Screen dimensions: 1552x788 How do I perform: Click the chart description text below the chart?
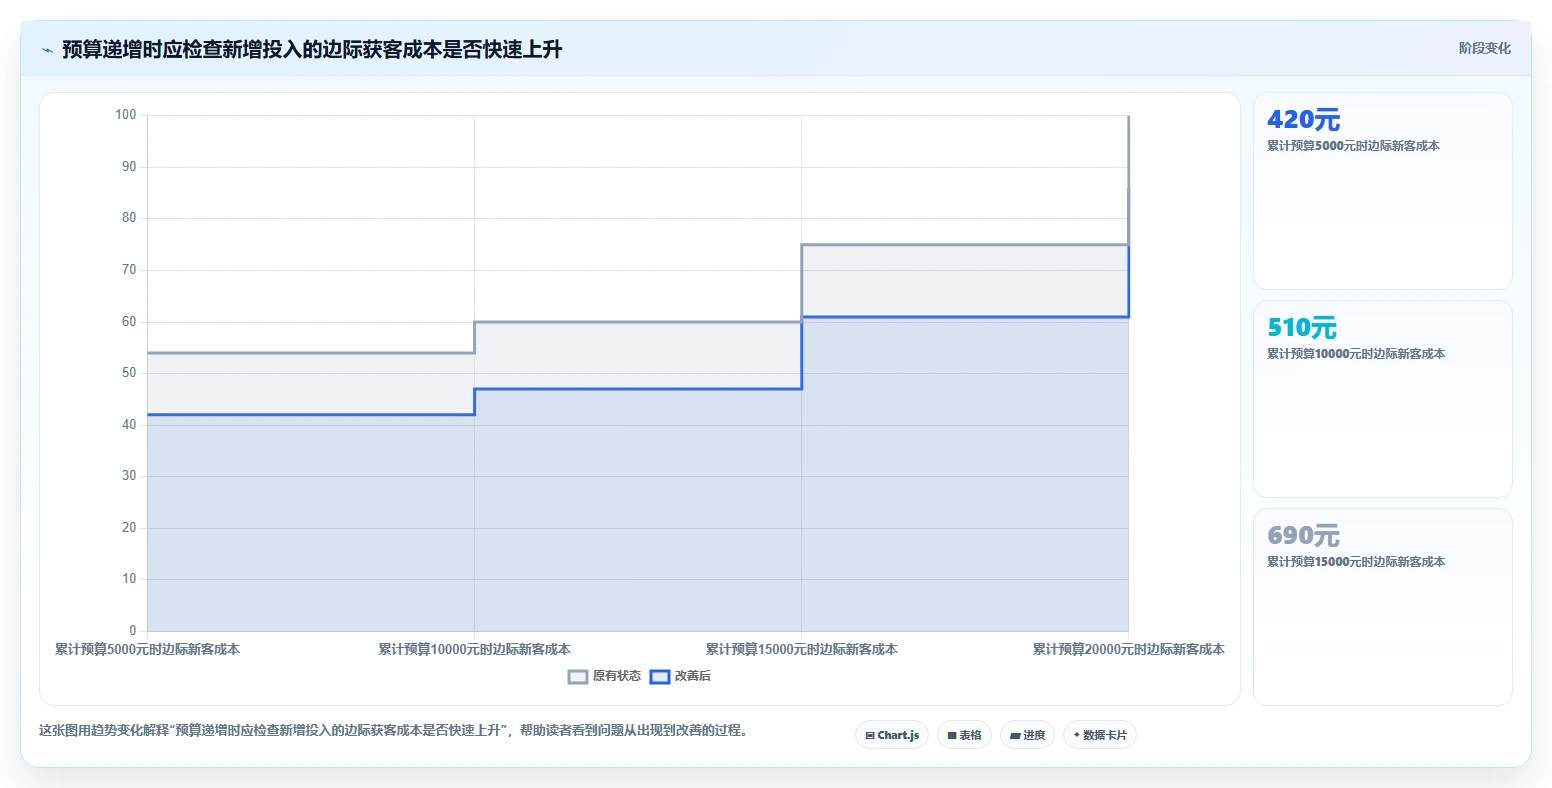393,730
